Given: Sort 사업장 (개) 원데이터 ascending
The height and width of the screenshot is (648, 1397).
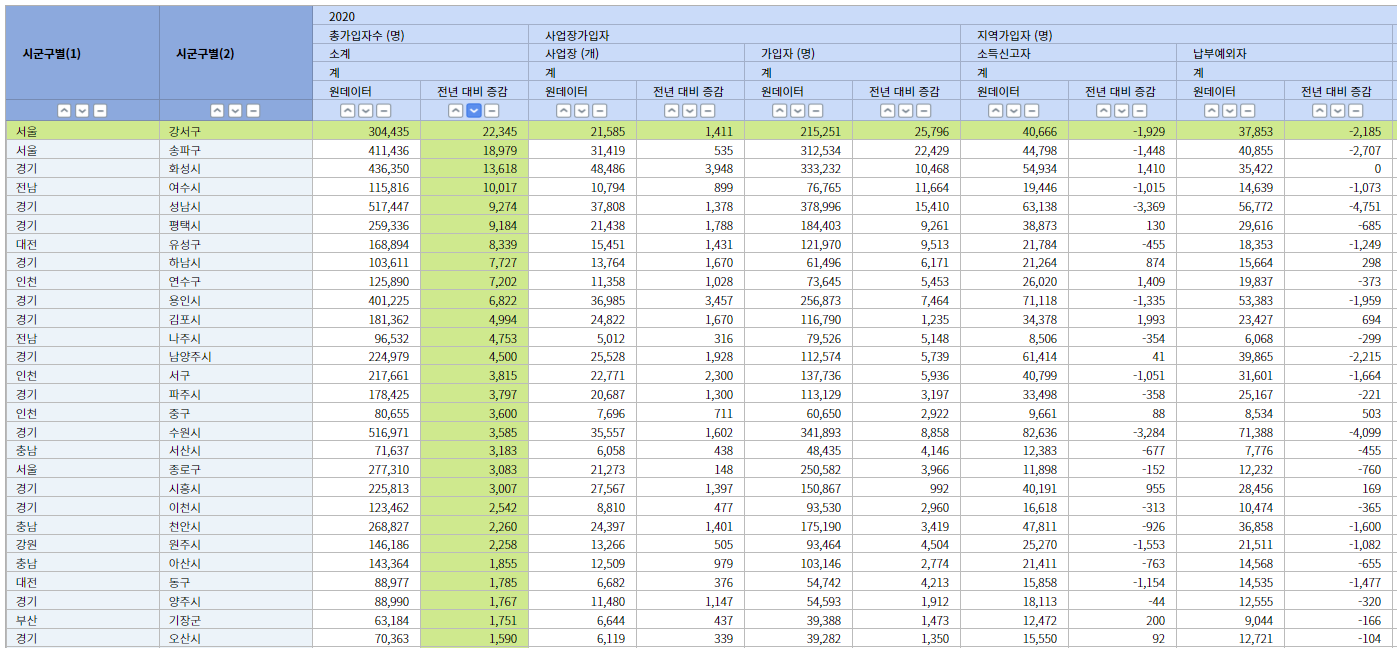Looking at the screenshot, I should pos(564,111).
